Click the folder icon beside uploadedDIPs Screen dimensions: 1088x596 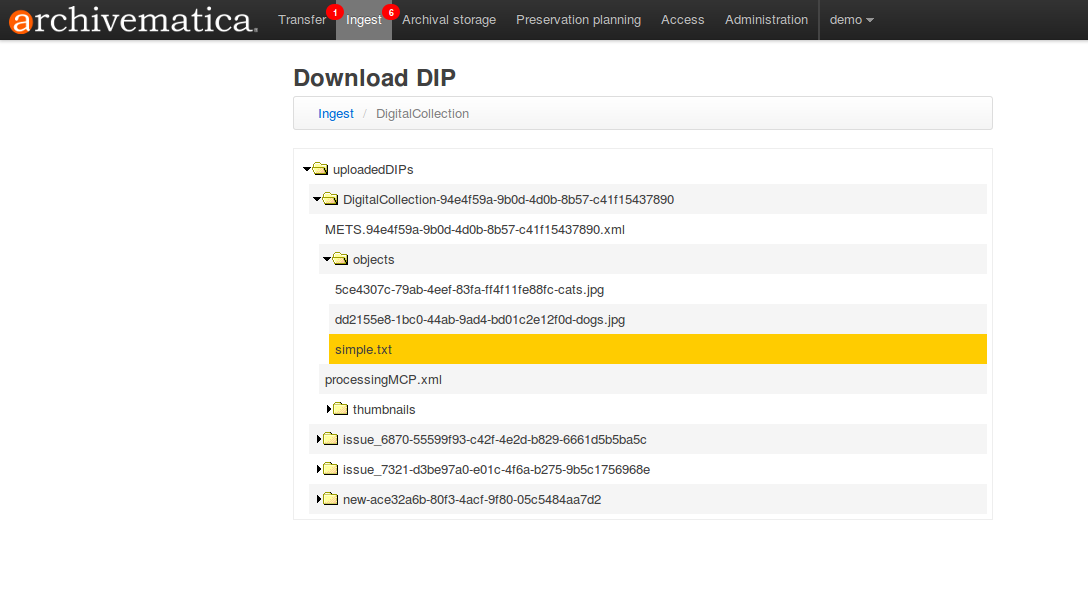point(321,169)
